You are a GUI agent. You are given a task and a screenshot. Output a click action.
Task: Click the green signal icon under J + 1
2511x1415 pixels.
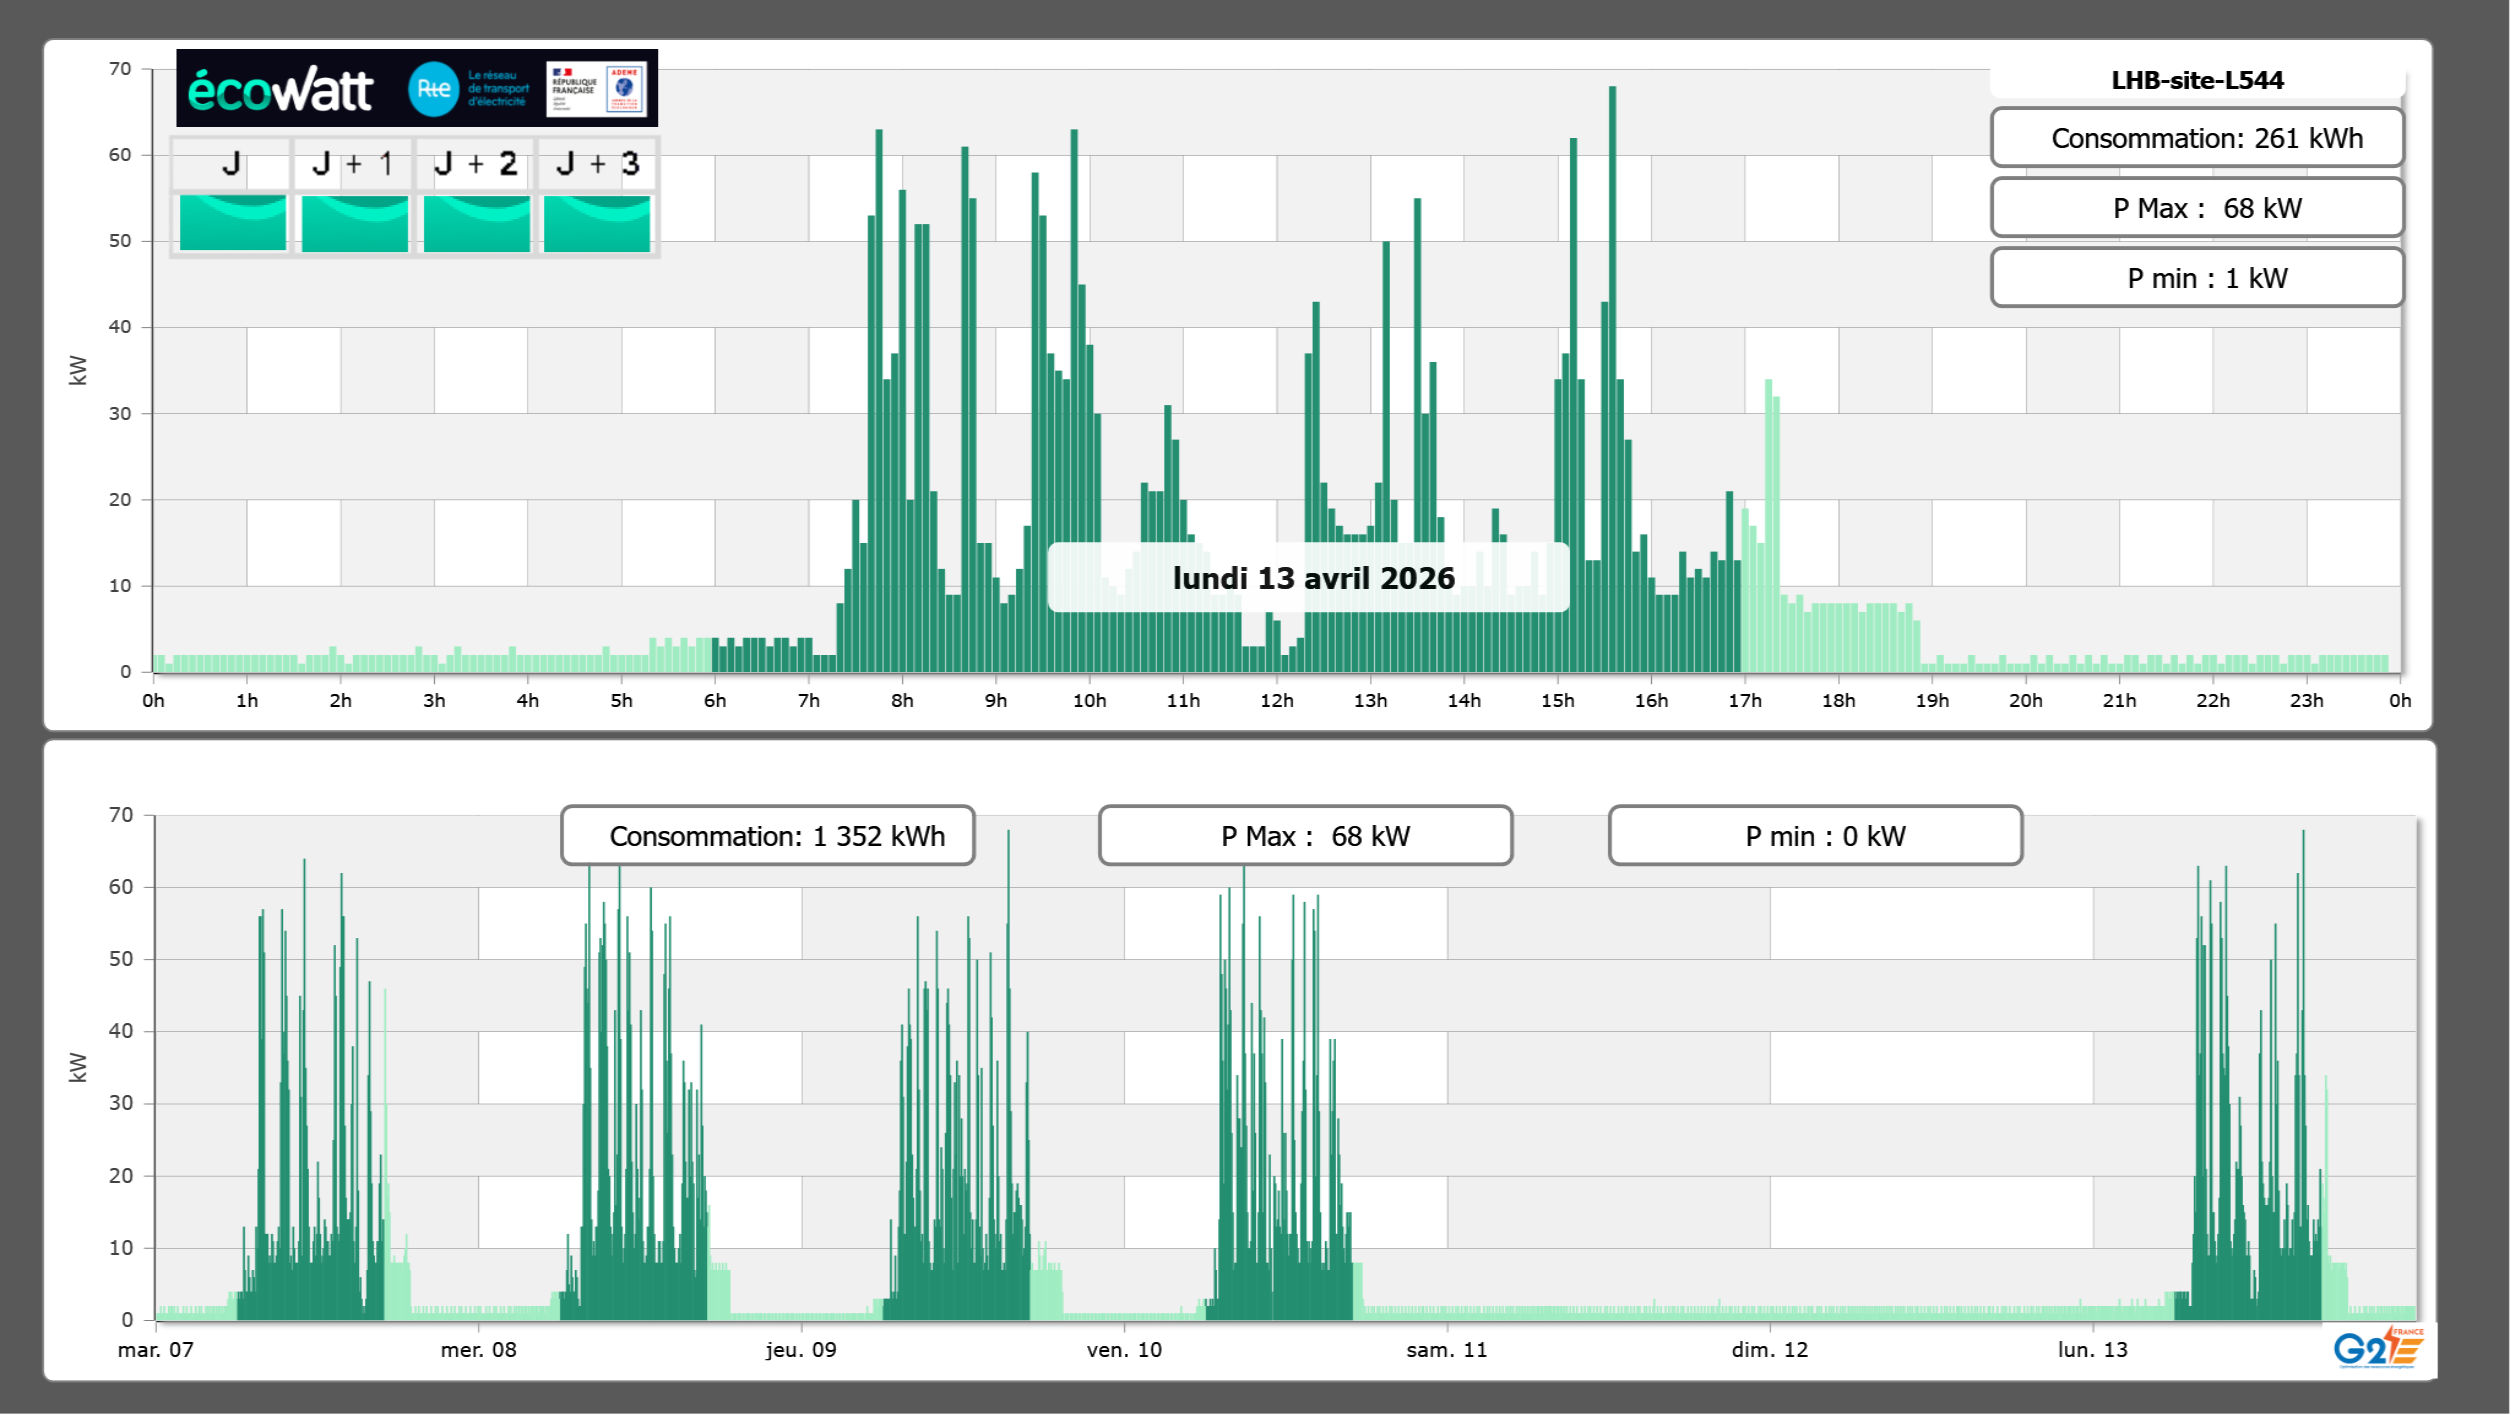click(354, 222)
